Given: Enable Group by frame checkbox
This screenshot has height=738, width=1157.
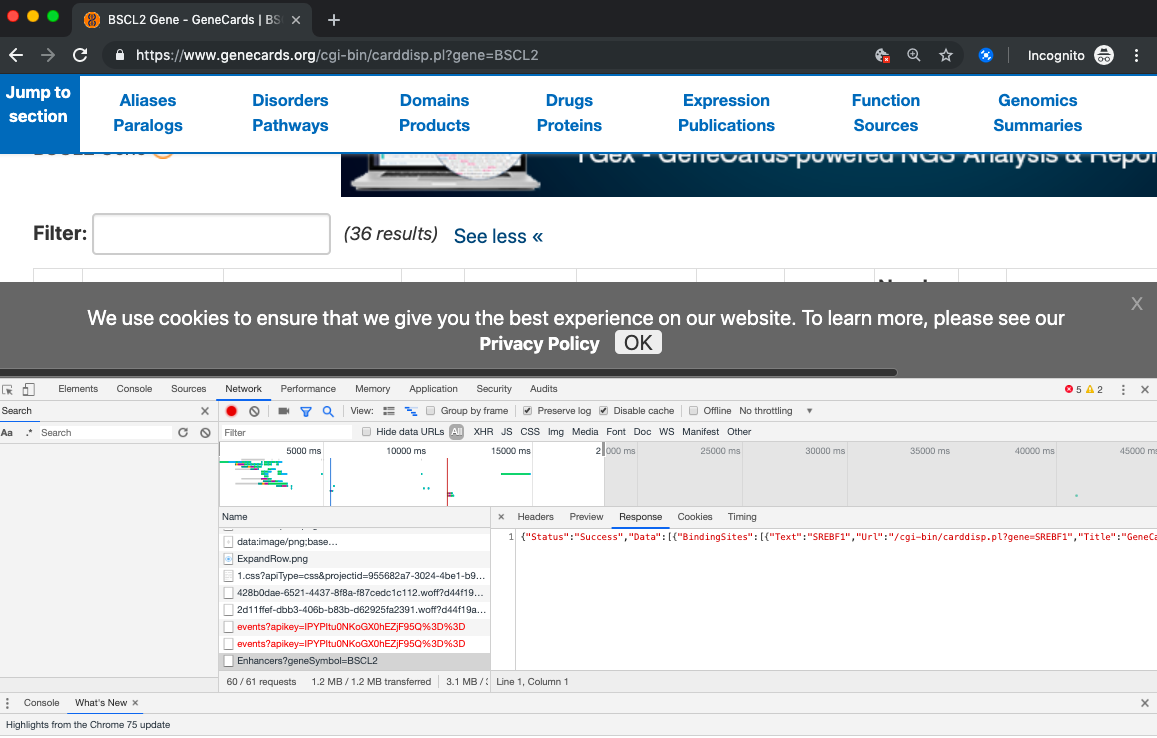Looking at the screenshot, I should click(430, 411).
